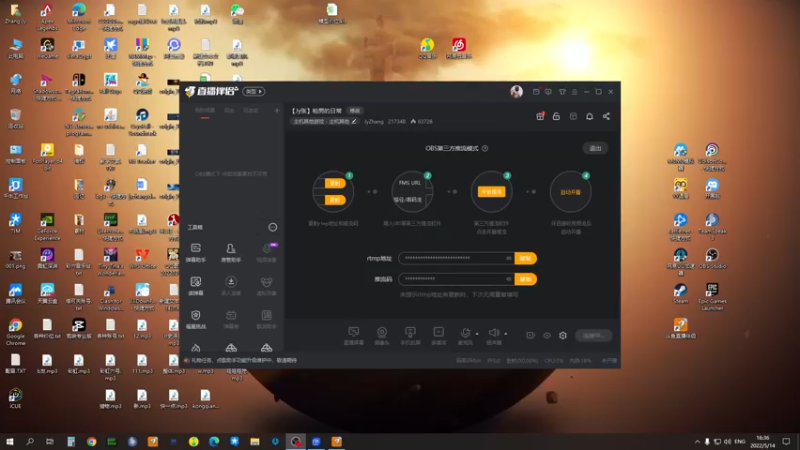Copy the stream key with 复制 button
This screenshot has height=450, width=800.
point(526,279)
